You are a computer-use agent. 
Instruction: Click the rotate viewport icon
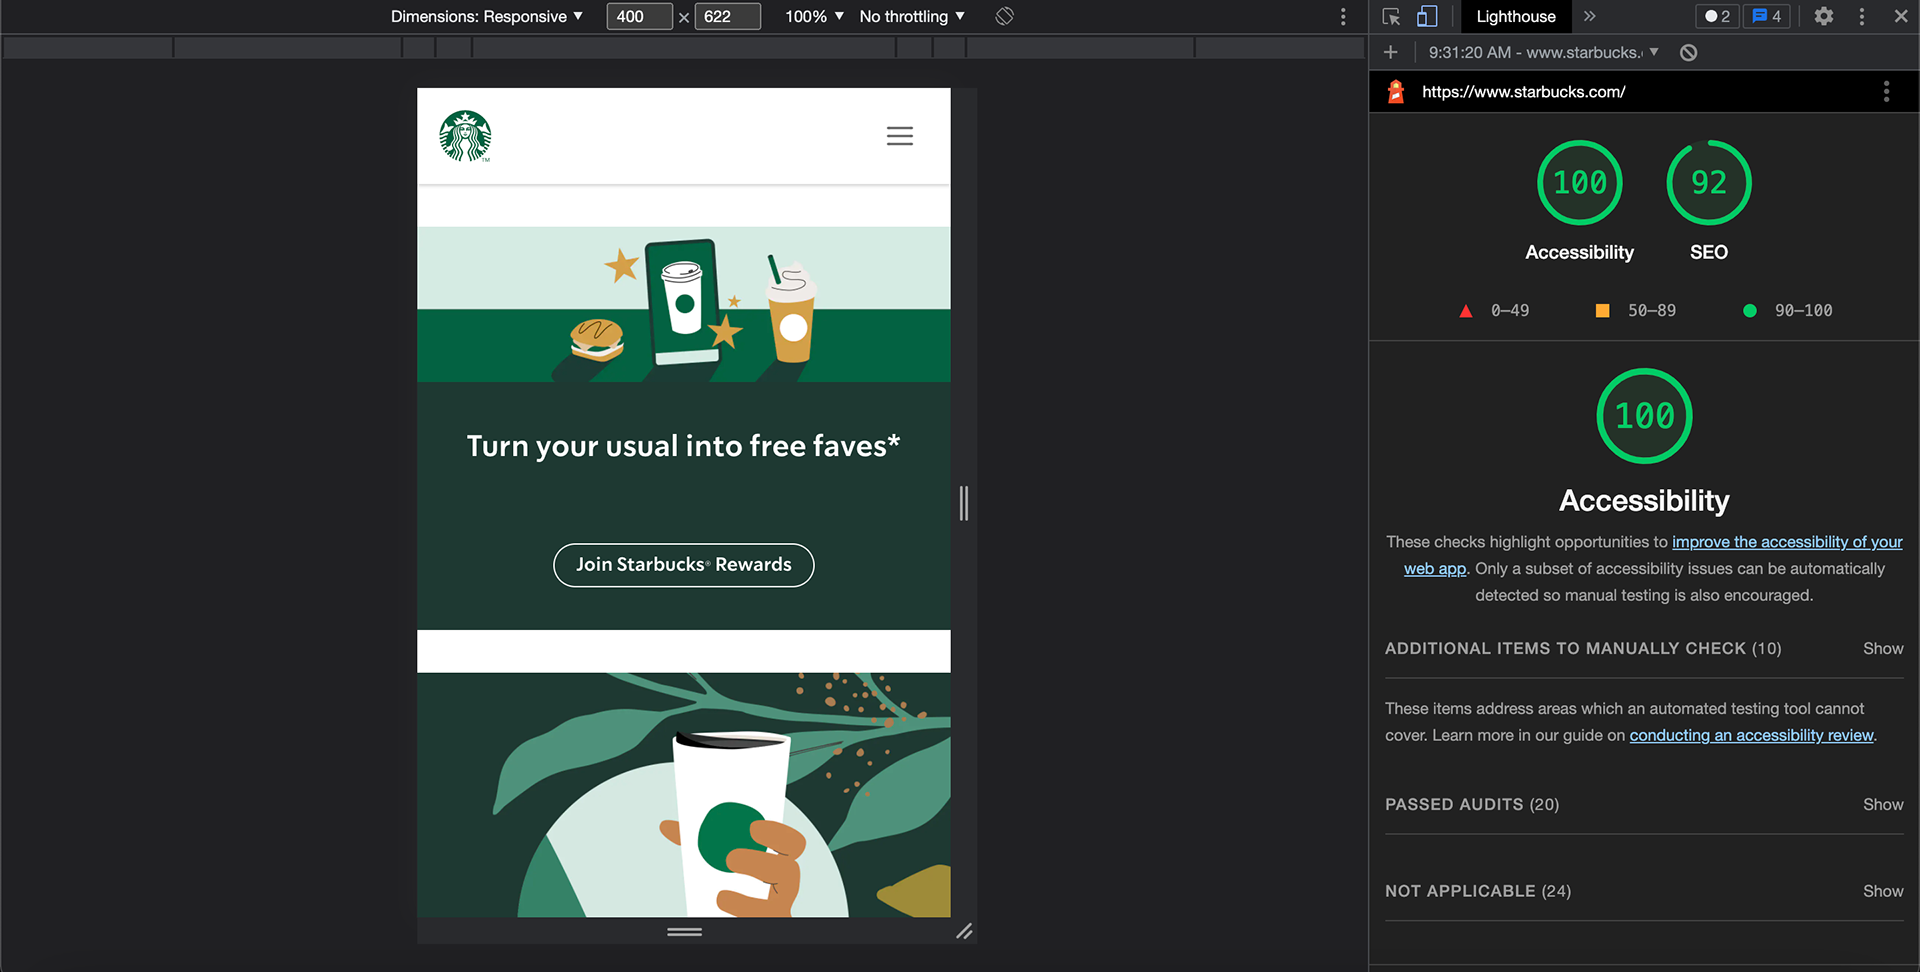(1005, 16)
